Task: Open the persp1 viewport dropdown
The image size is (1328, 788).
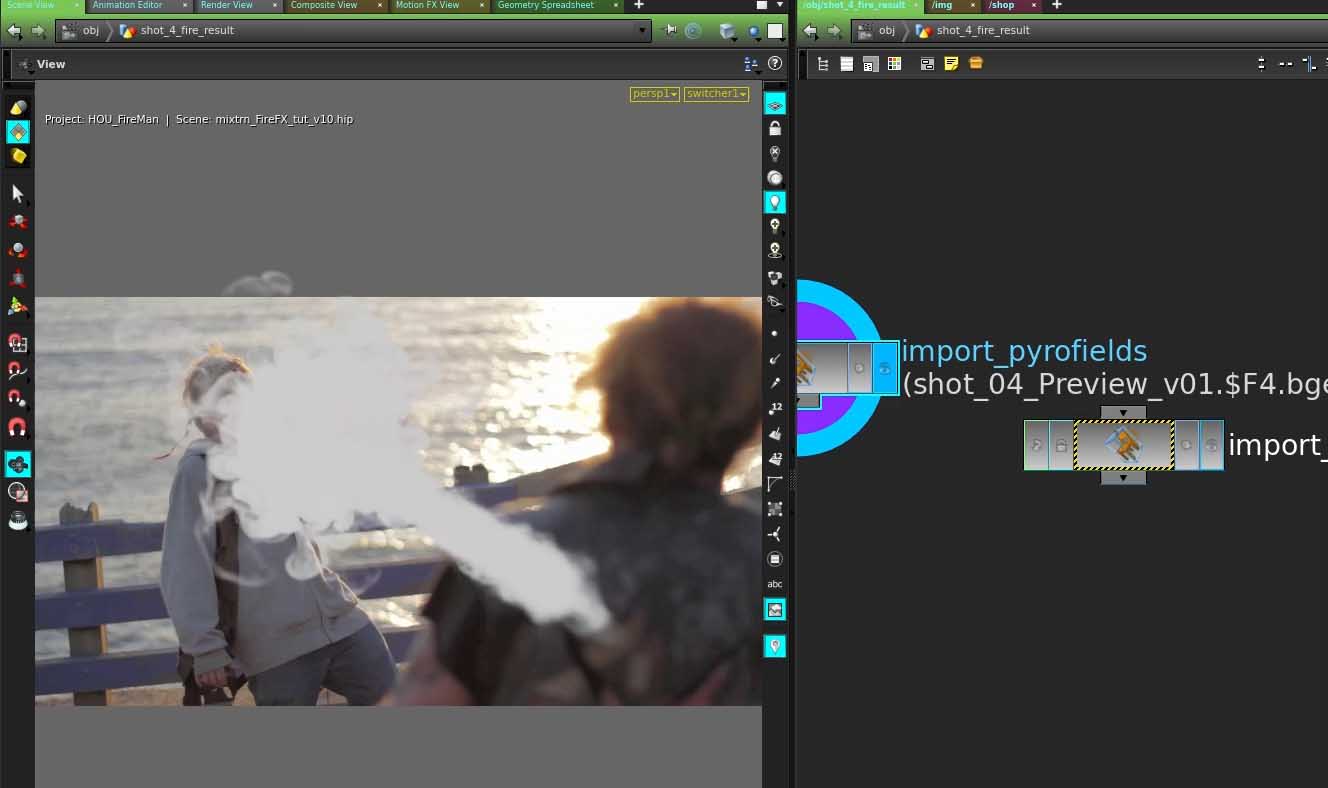Action: 654,94
